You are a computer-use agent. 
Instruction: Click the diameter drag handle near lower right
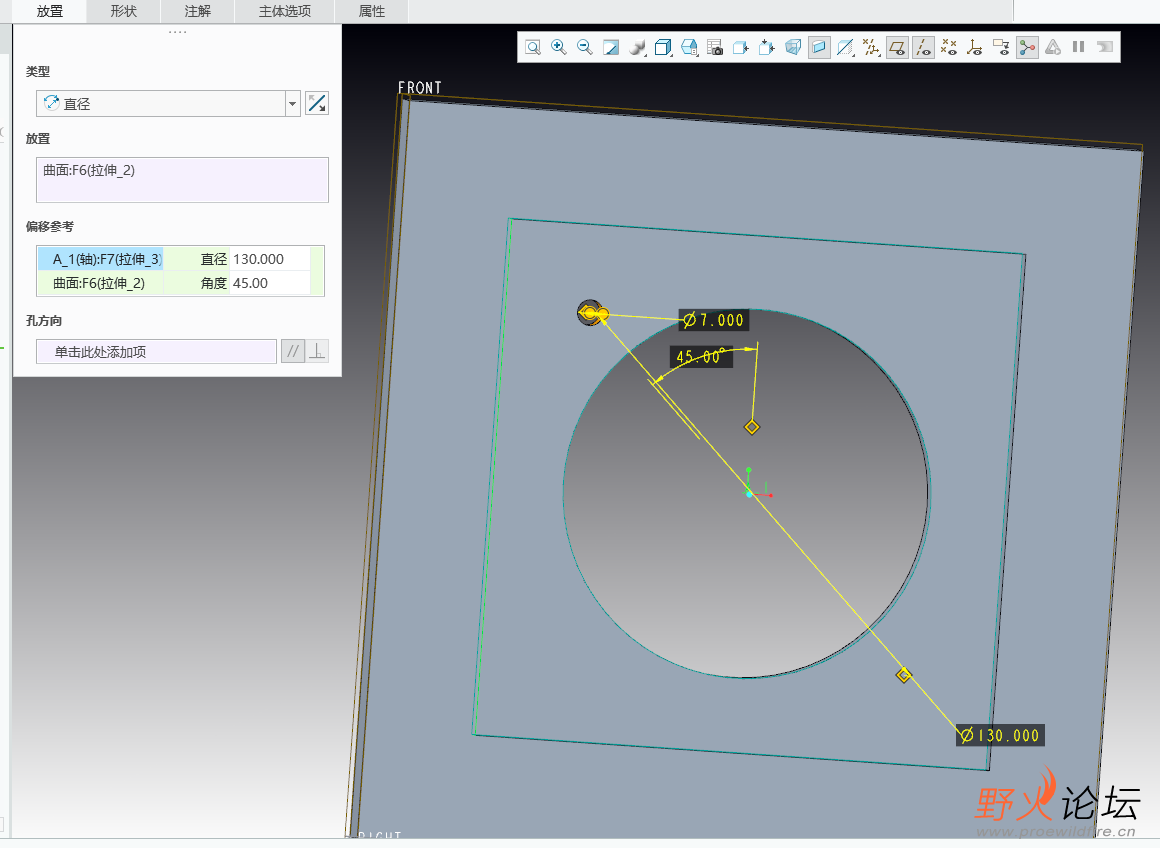pyautogui.click(x=903, y=675)
